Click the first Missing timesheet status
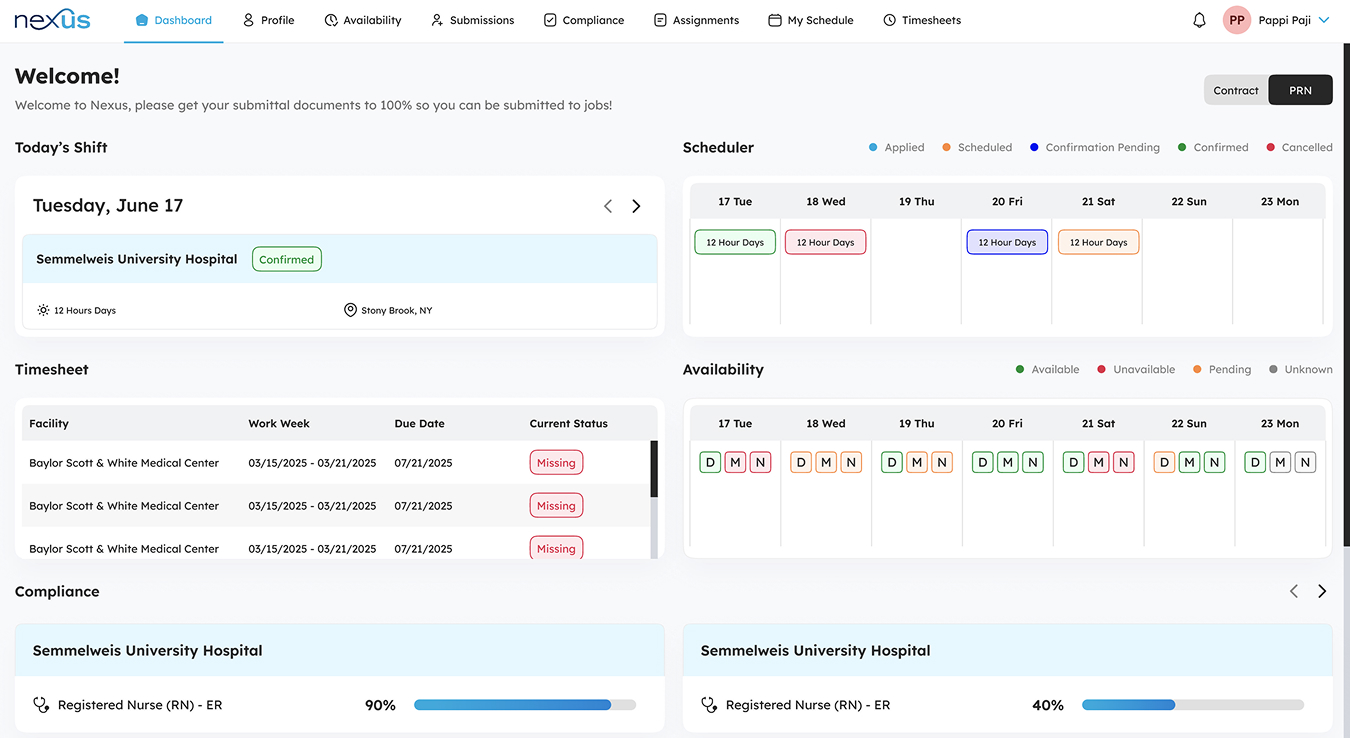This screenshot has height=738, width=1350. (x=556, y=463)
